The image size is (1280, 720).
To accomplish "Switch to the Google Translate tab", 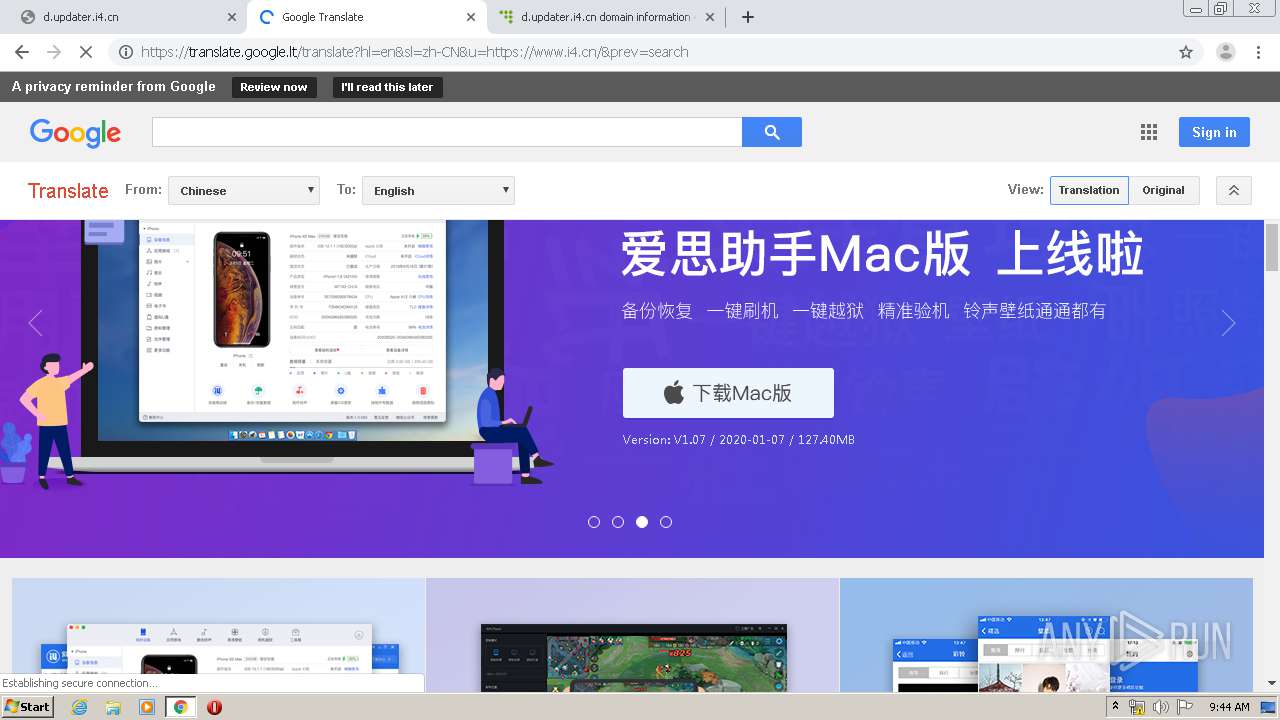I will click(x=365, y=17).
